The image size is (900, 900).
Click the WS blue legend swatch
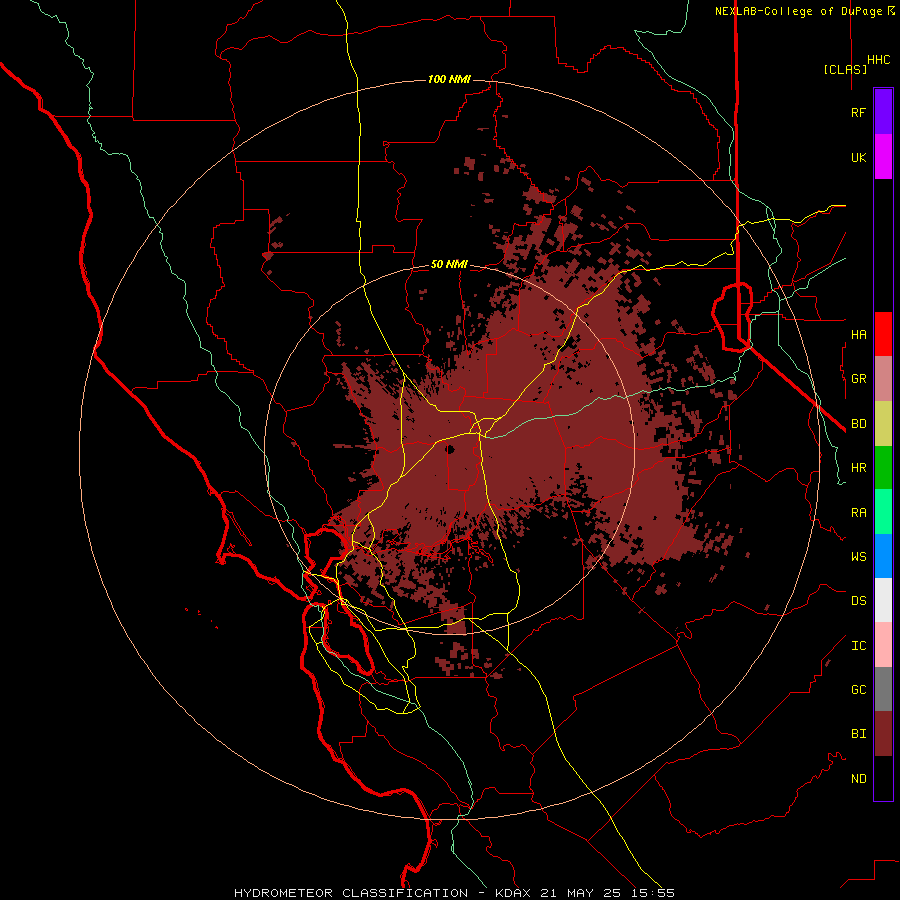click(x=883, y=556)
